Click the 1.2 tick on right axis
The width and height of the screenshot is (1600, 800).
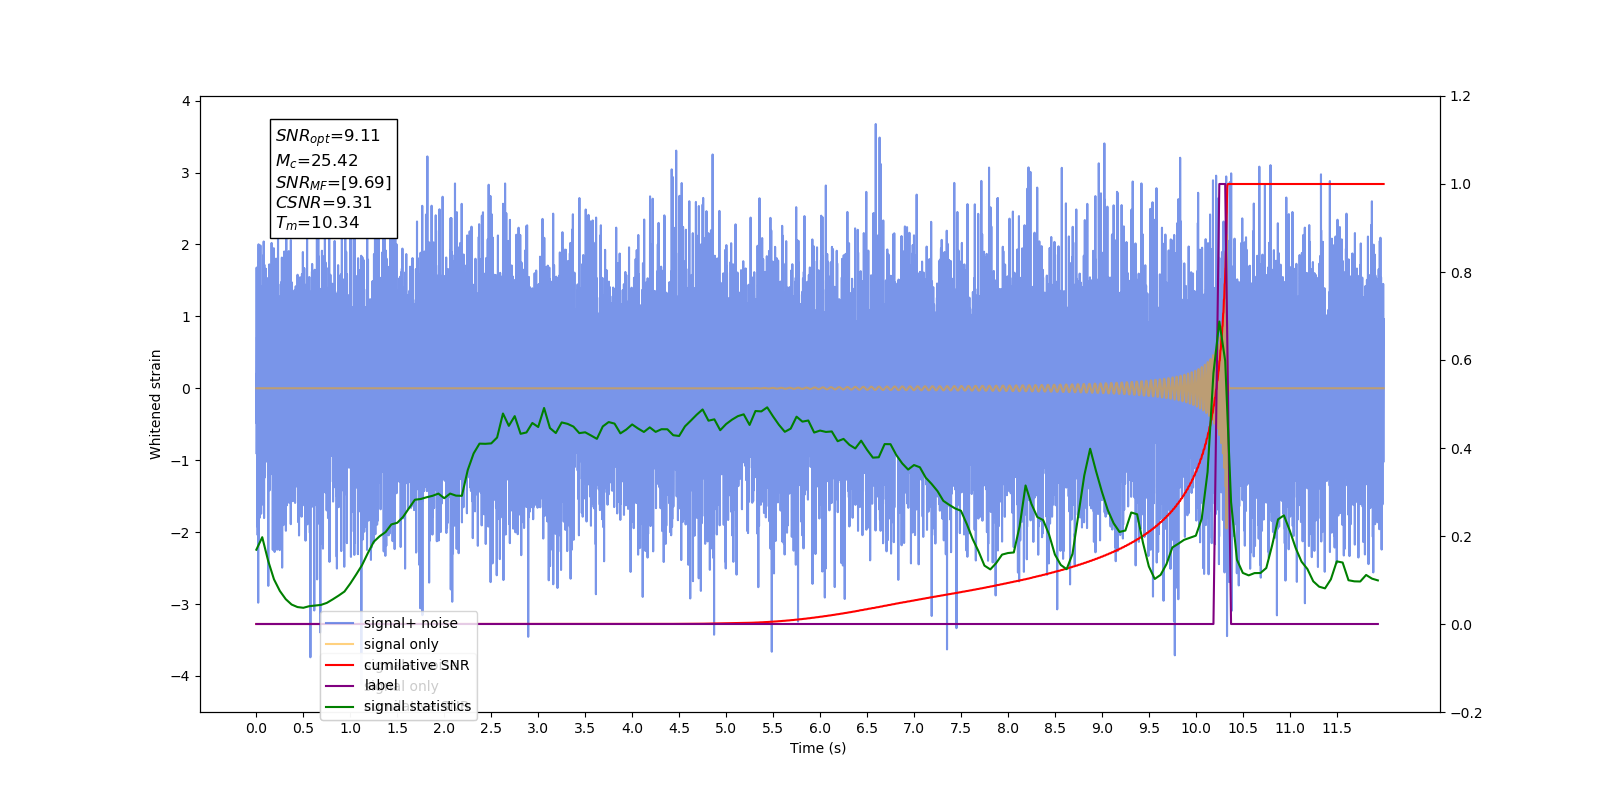pos(1461,97)
